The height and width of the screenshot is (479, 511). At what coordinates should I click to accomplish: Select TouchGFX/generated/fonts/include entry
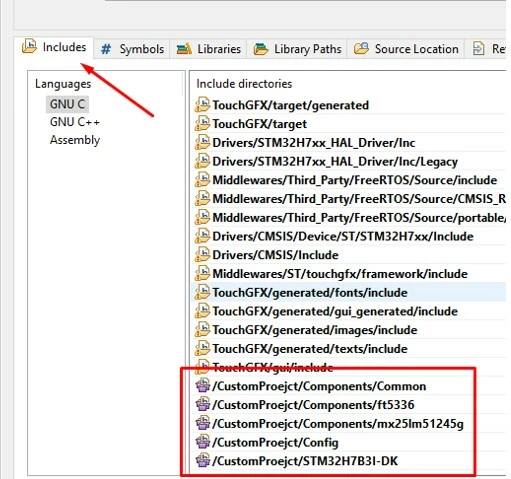(349, 292)
